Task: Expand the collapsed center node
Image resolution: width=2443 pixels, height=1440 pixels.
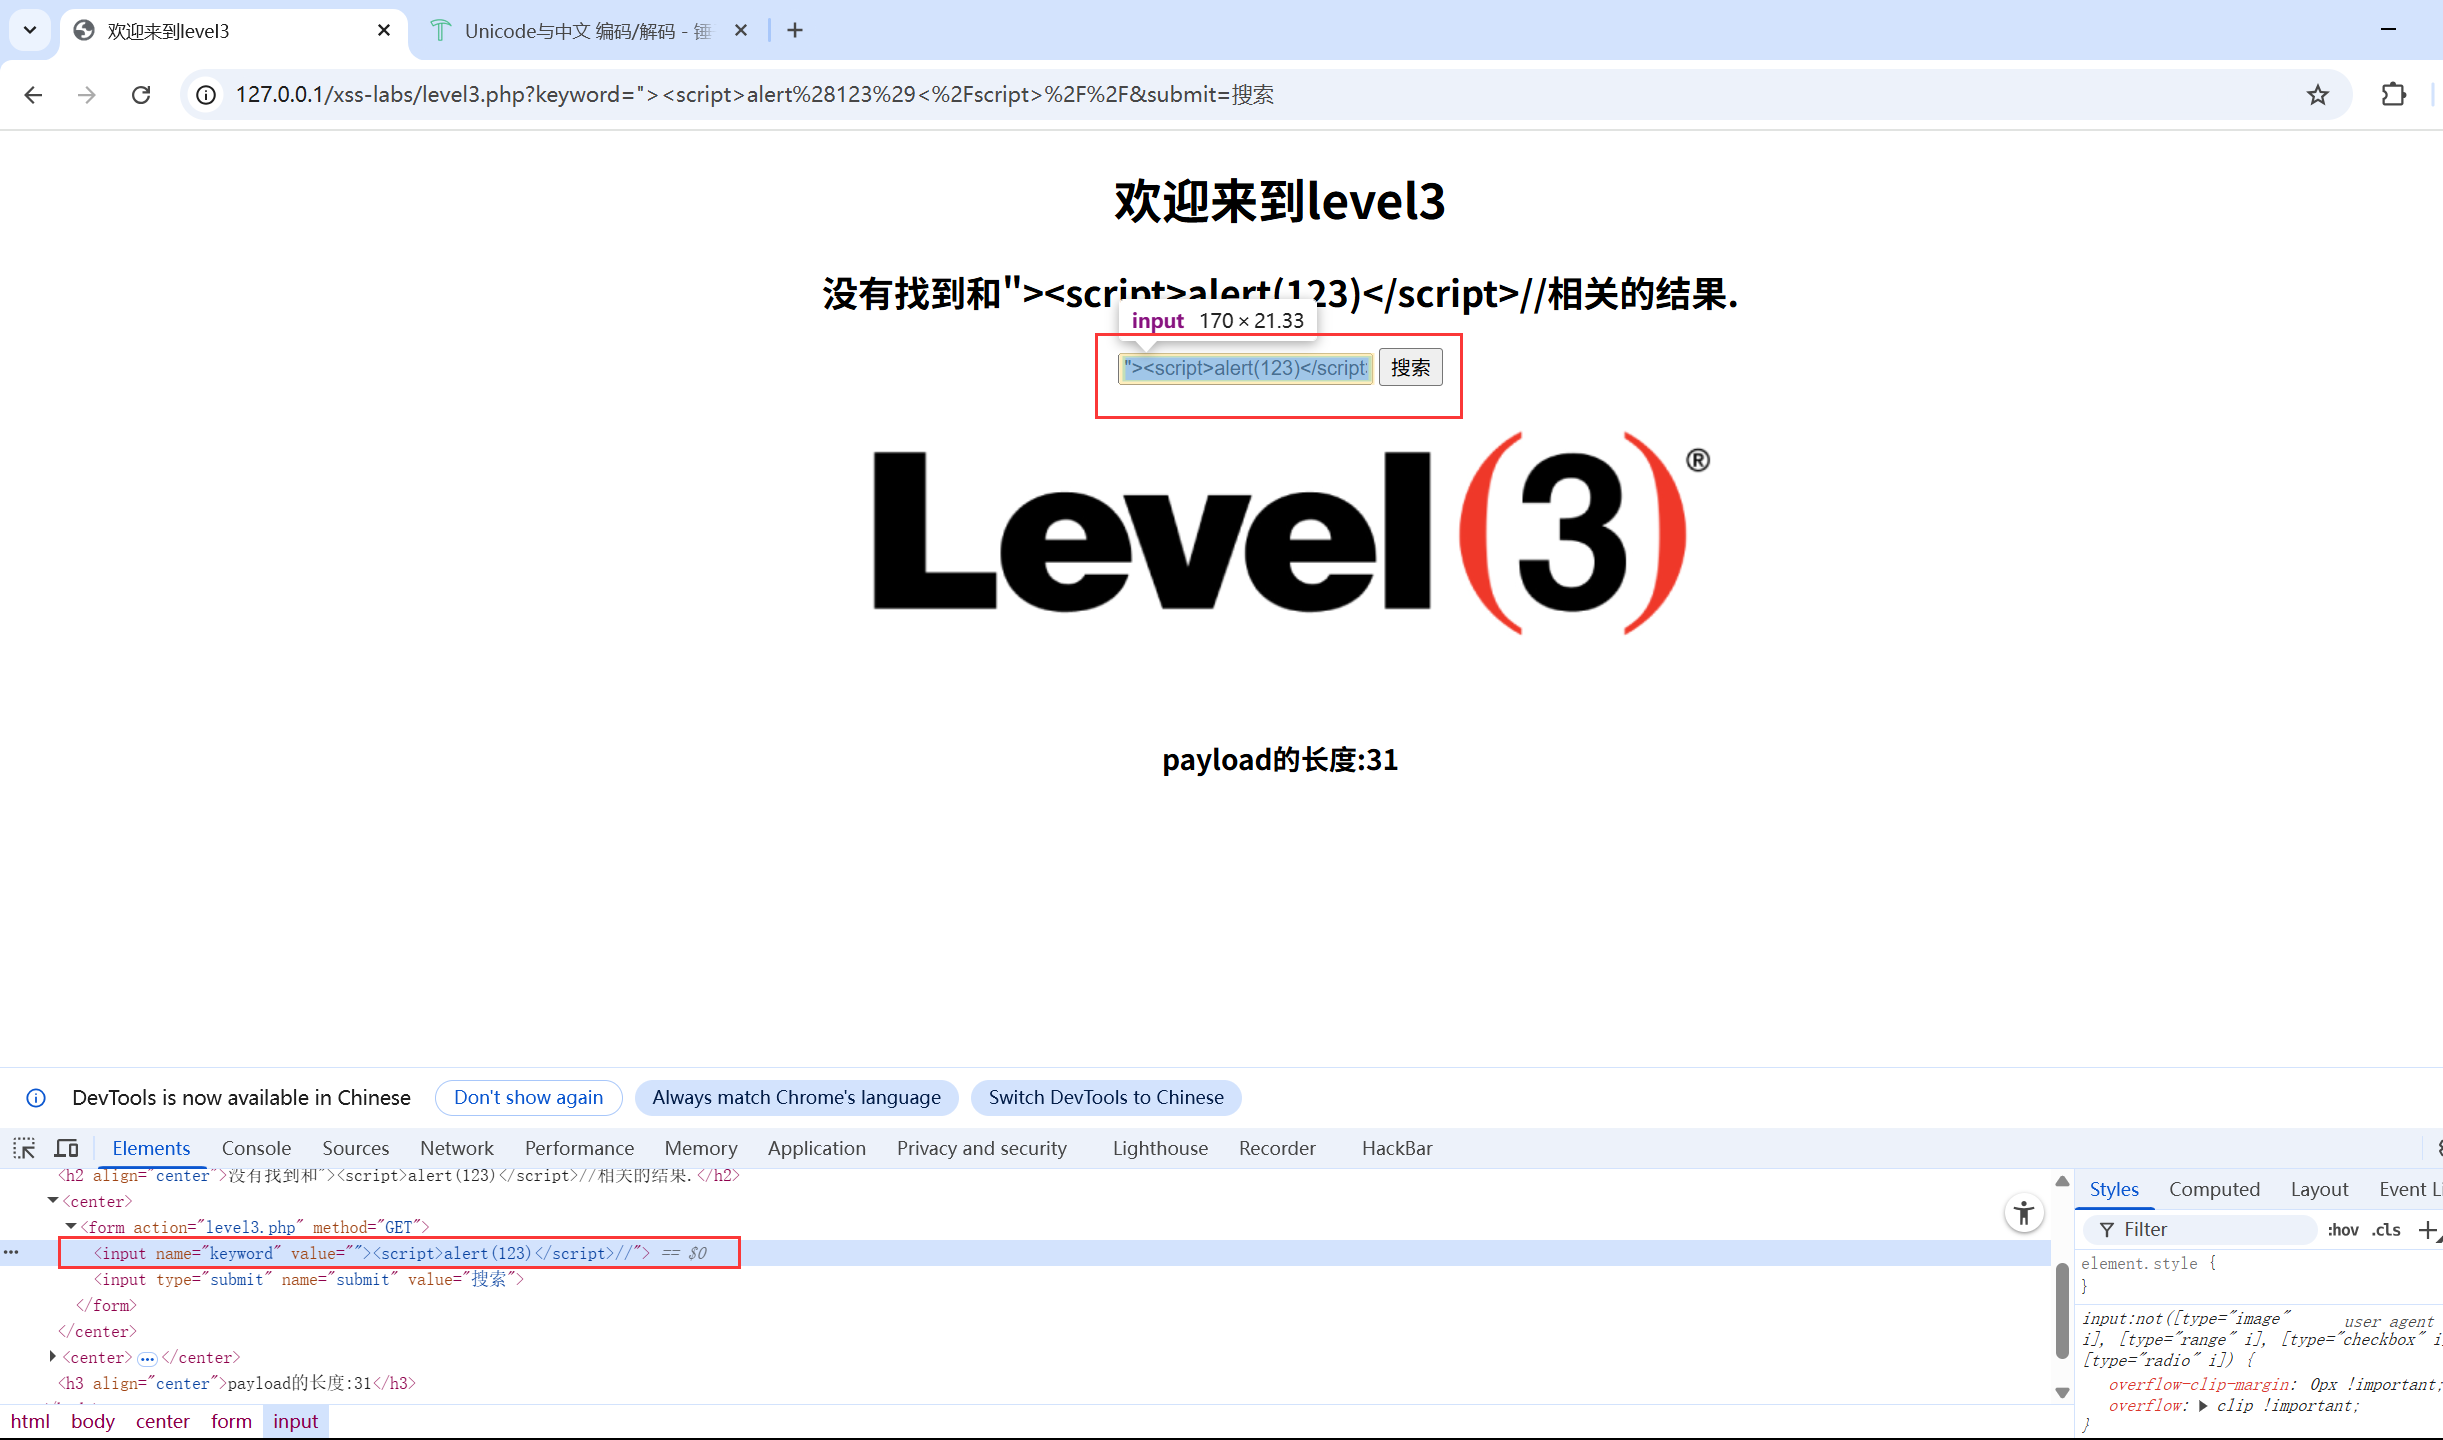Action: pyautogui.click(x=53, y=1357)
